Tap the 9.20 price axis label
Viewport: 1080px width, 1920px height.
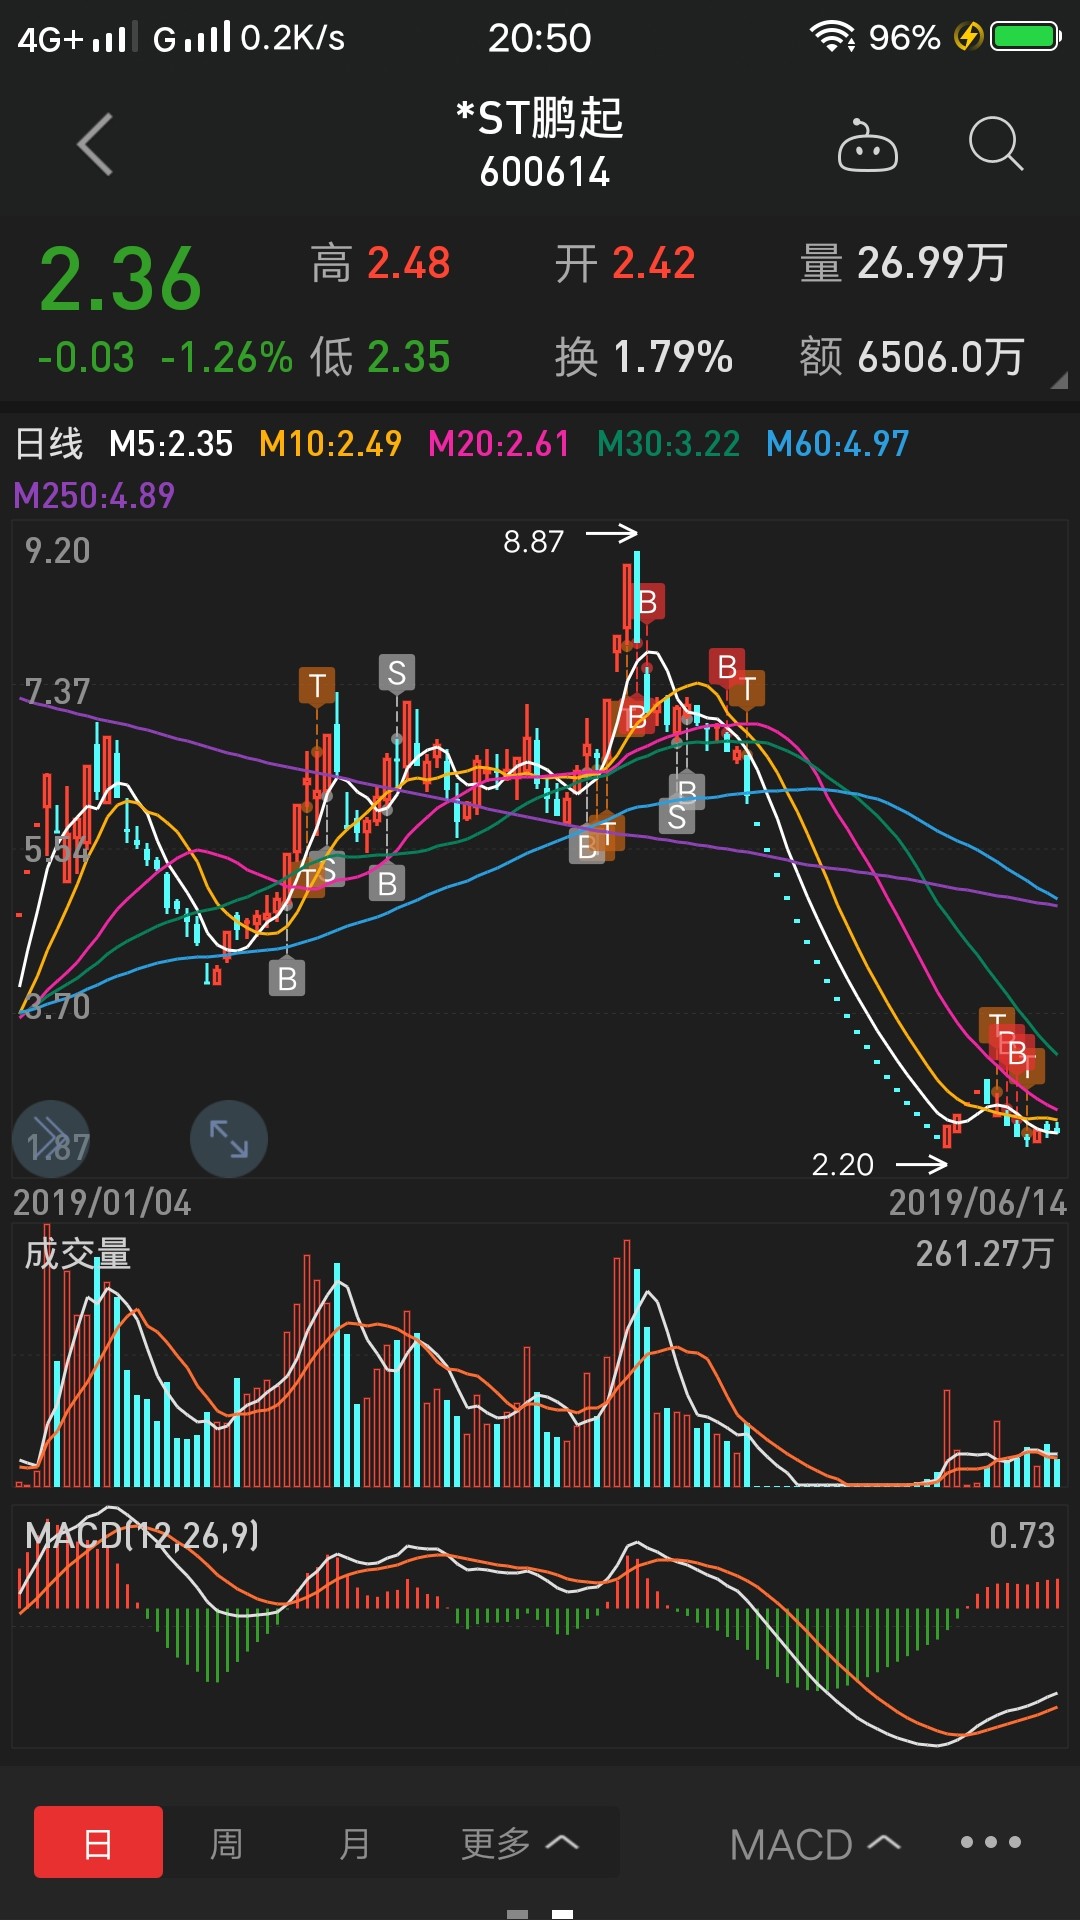click(57, 551)
